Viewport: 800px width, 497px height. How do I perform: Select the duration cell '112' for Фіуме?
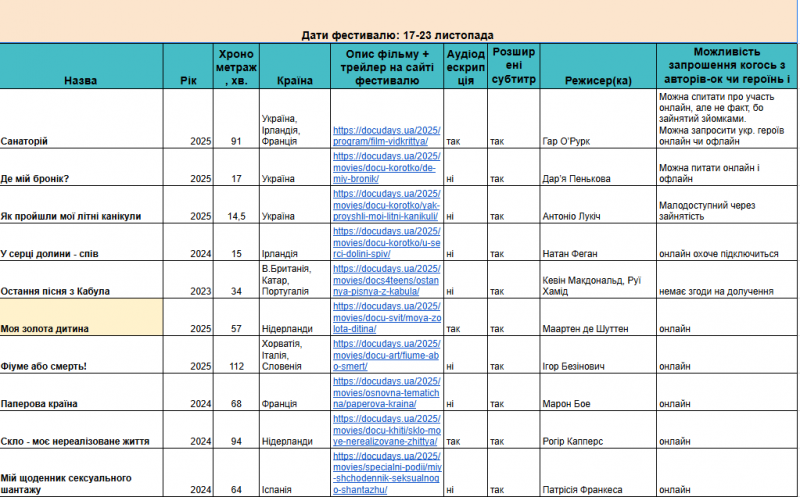236,355
